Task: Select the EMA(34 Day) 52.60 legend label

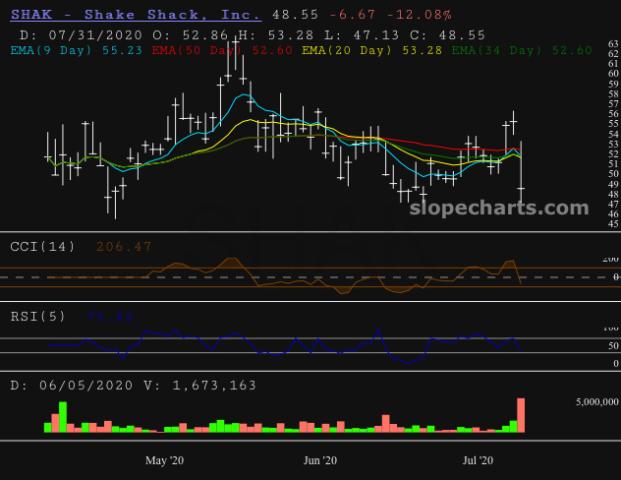Action: click(522, 51)
